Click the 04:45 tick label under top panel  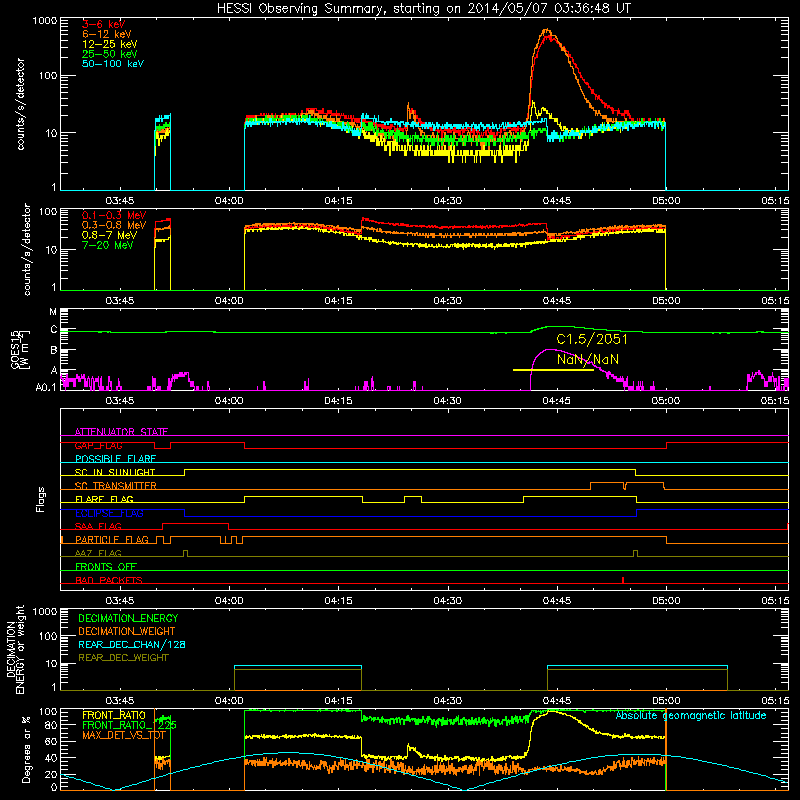coord(557,201)
